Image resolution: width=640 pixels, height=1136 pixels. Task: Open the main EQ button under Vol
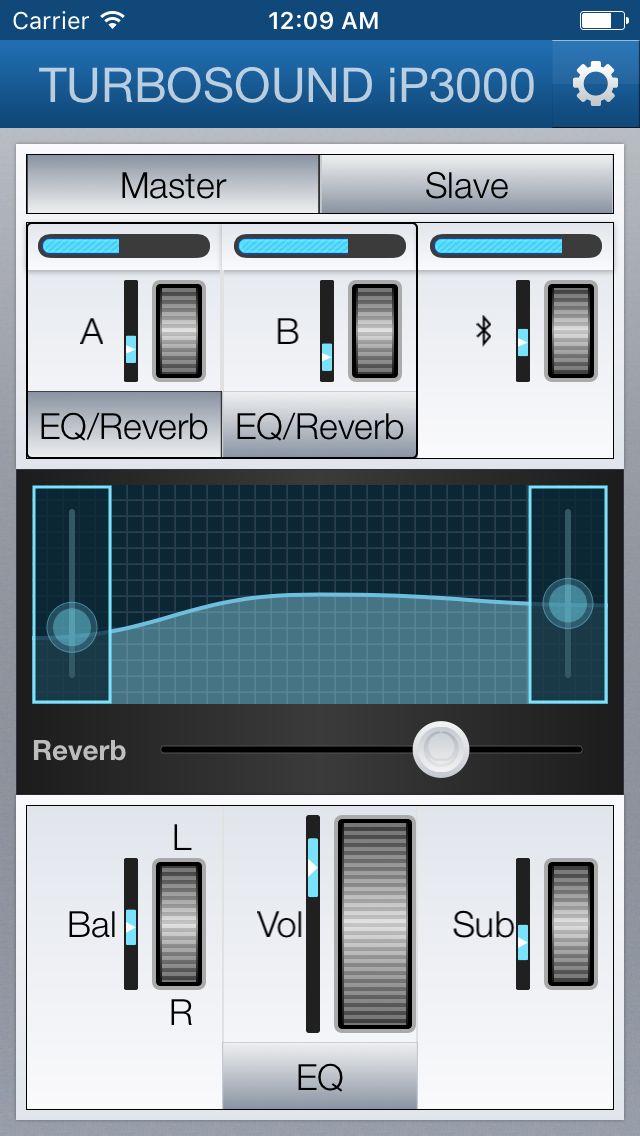pos(320,1076)
